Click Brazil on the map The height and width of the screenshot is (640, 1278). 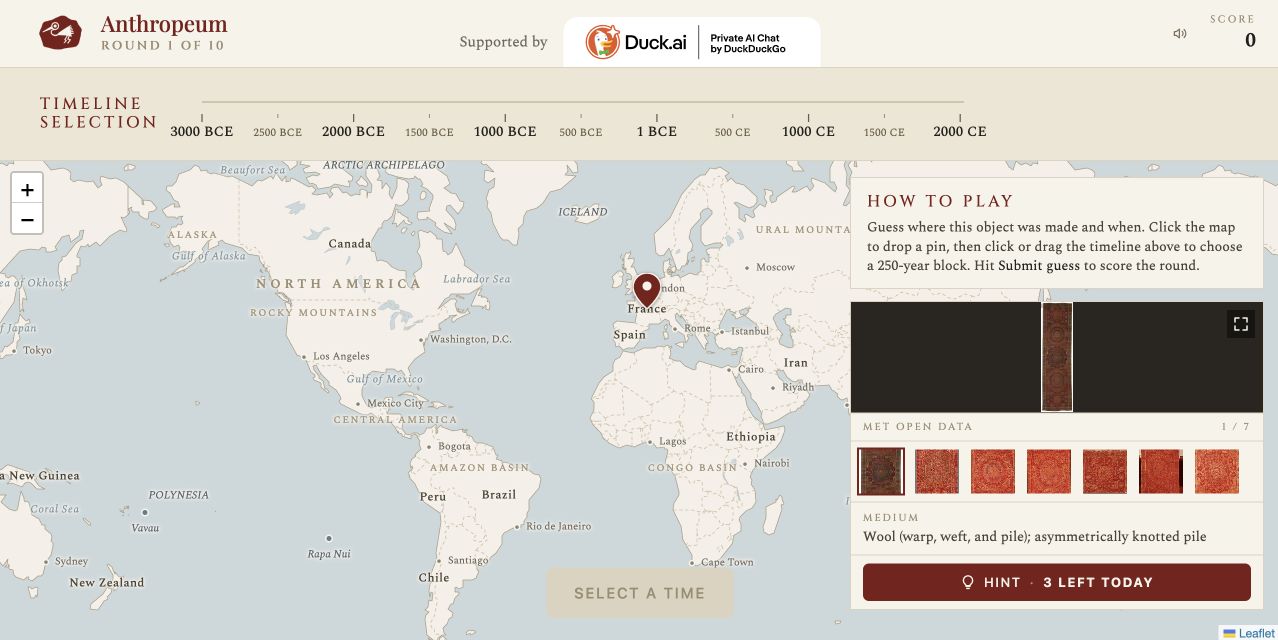coord(499,494)
